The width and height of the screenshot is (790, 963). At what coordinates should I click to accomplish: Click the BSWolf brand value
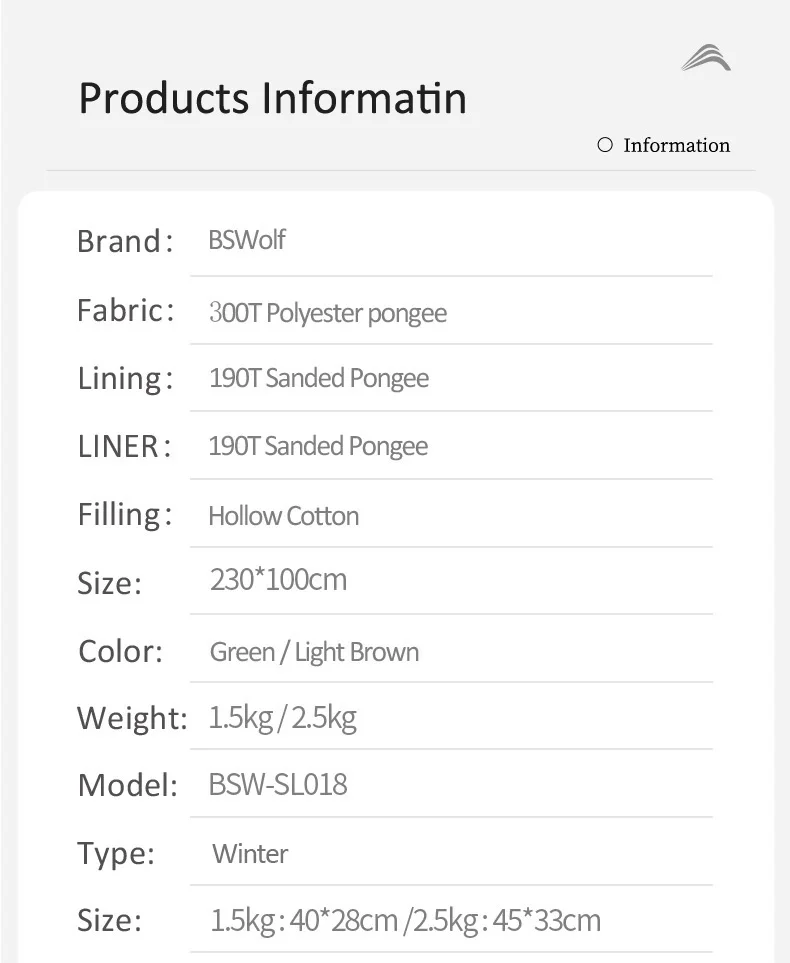[247, 240]
